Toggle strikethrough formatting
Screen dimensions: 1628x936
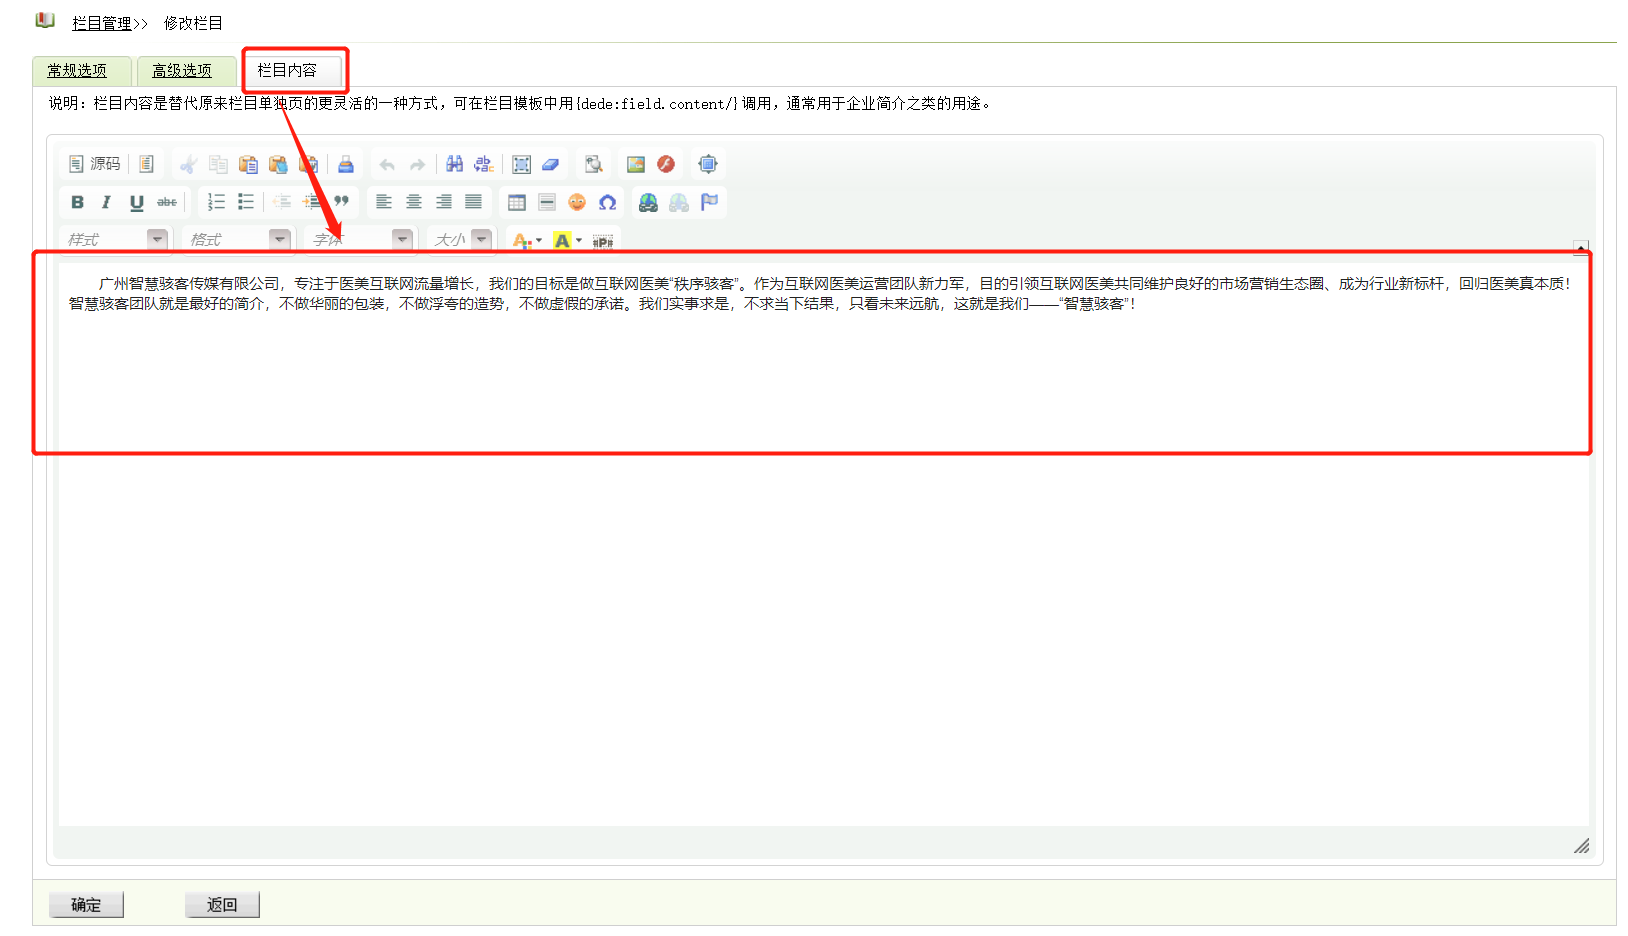(167, 202)
